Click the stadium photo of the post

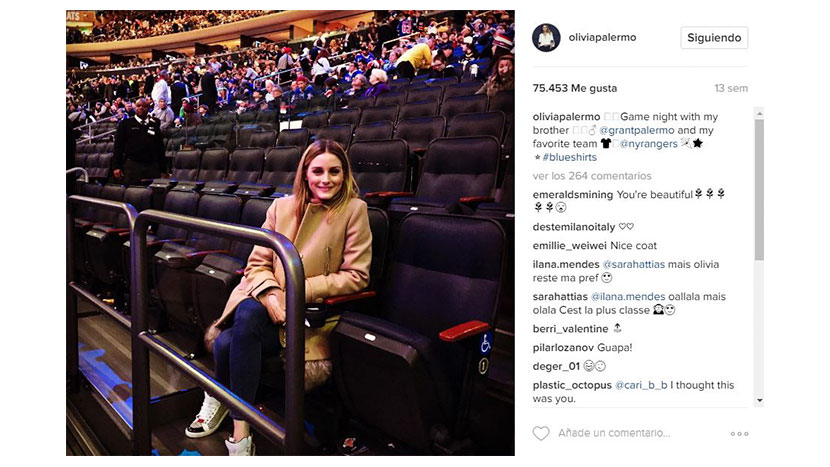(290, 233)
